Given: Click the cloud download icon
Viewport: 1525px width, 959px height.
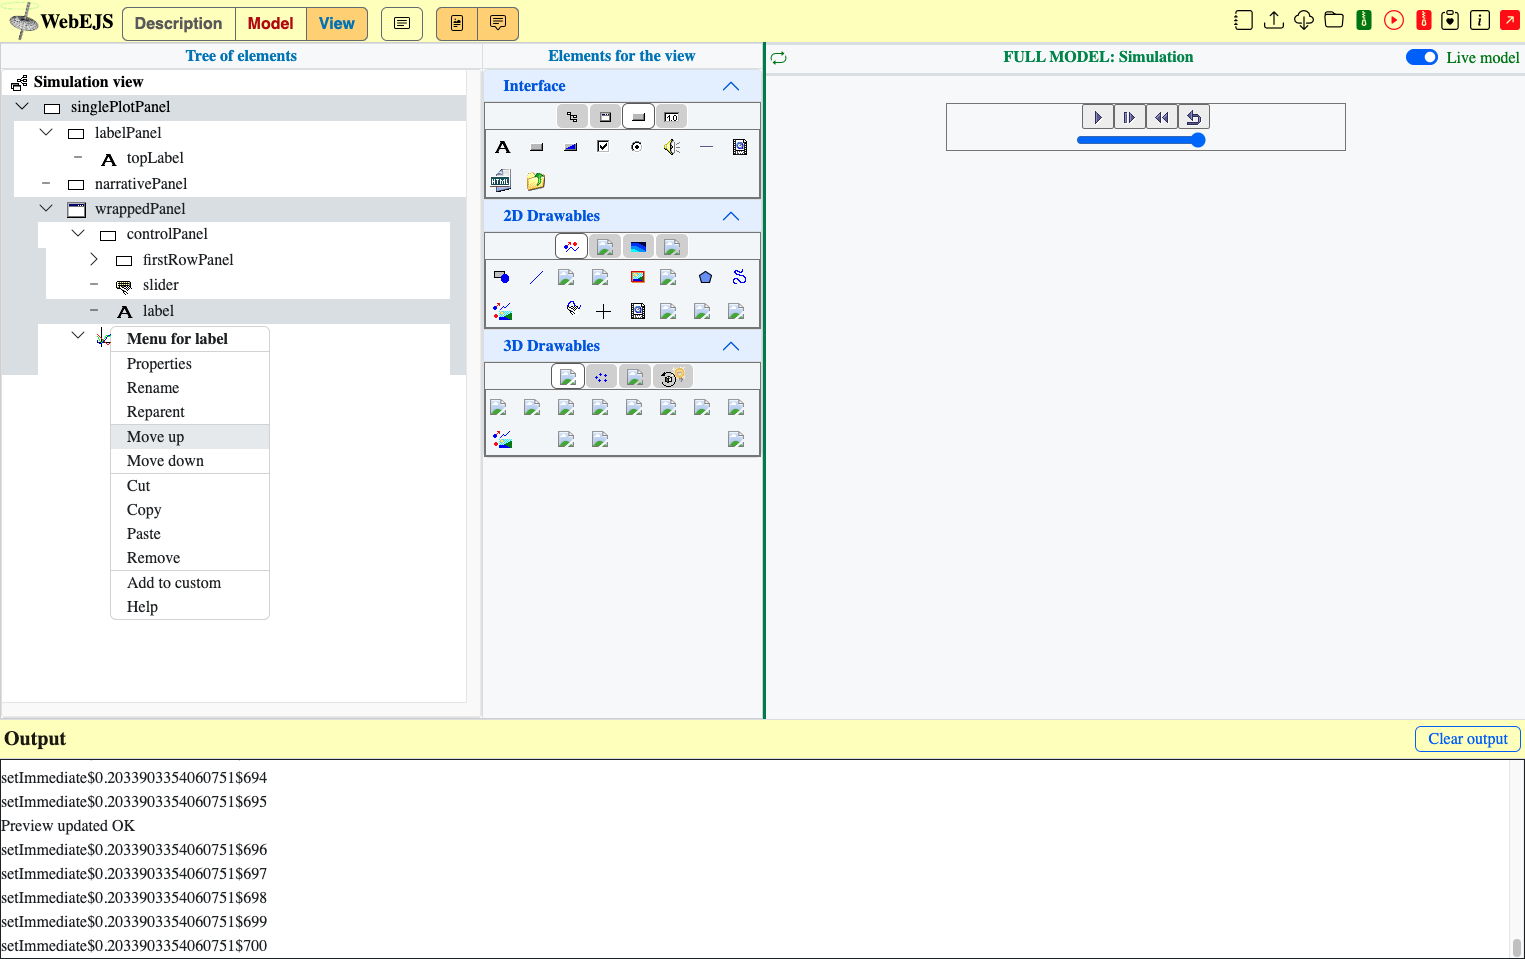Looking at the screenshot, I should click(1304, 20).
